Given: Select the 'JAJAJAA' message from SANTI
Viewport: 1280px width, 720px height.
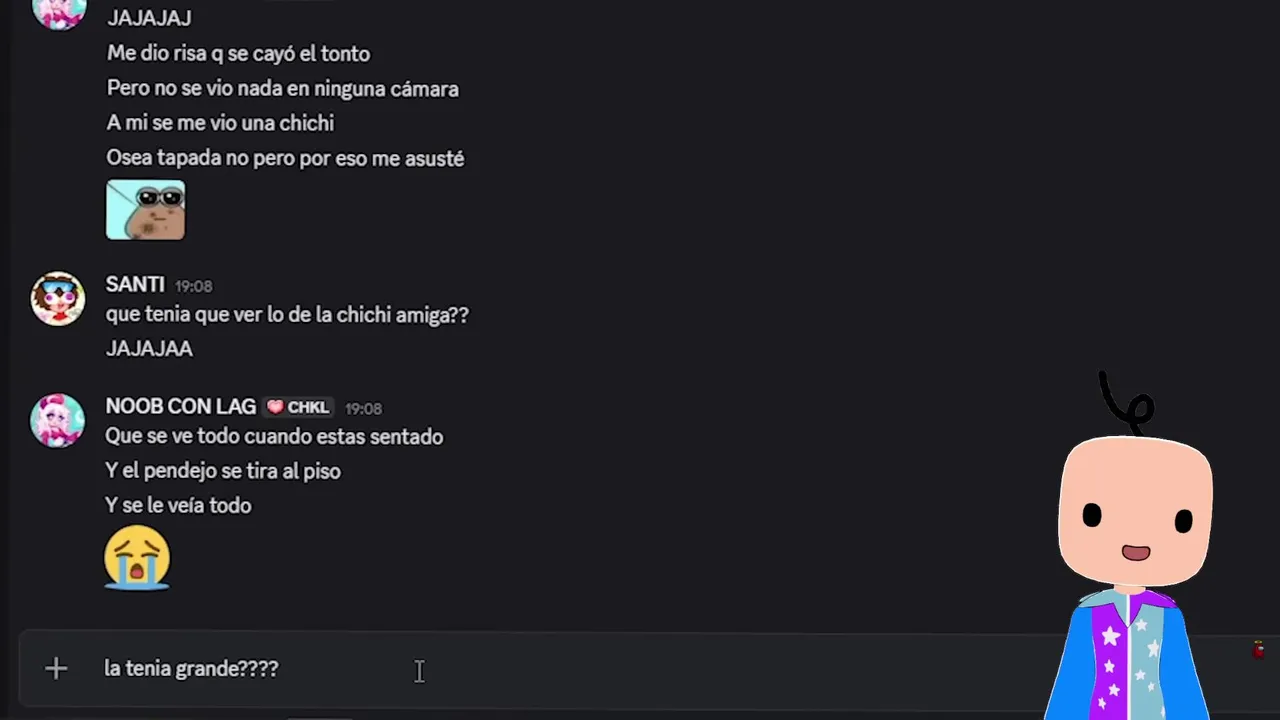Looking at the screenshot, I should point(149,349).
